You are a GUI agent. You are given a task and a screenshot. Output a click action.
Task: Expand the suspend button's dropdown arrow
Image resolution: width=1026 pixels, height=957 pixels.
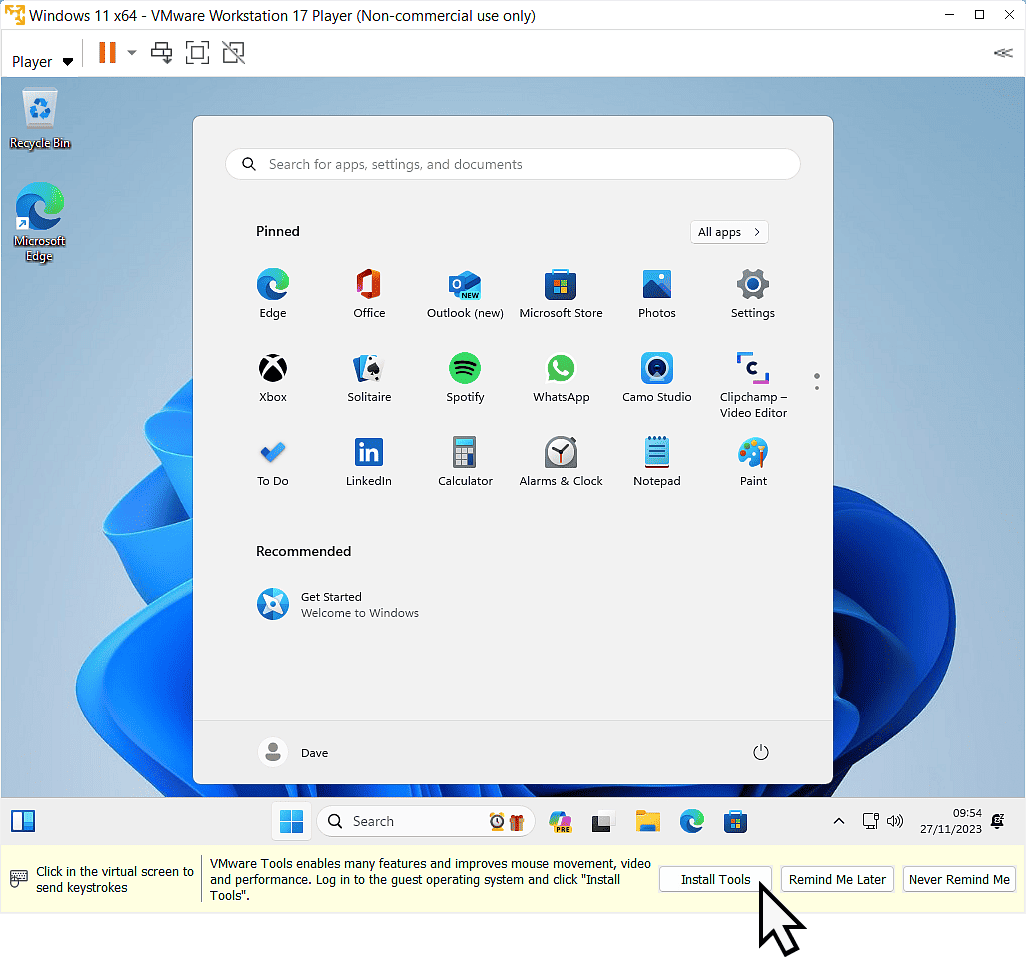[131, 52]
